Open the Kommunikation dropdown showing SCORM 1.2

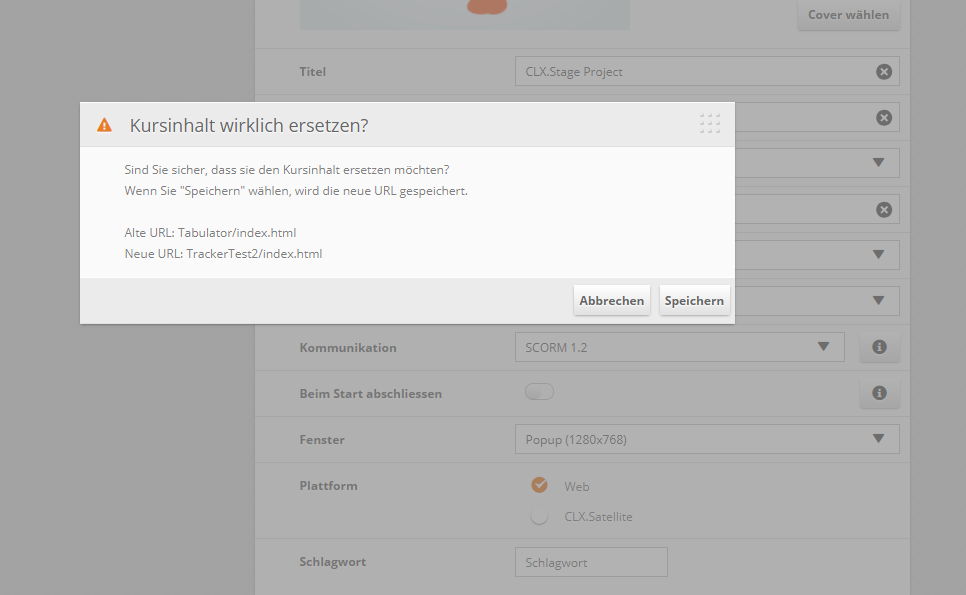pos(679,347)
